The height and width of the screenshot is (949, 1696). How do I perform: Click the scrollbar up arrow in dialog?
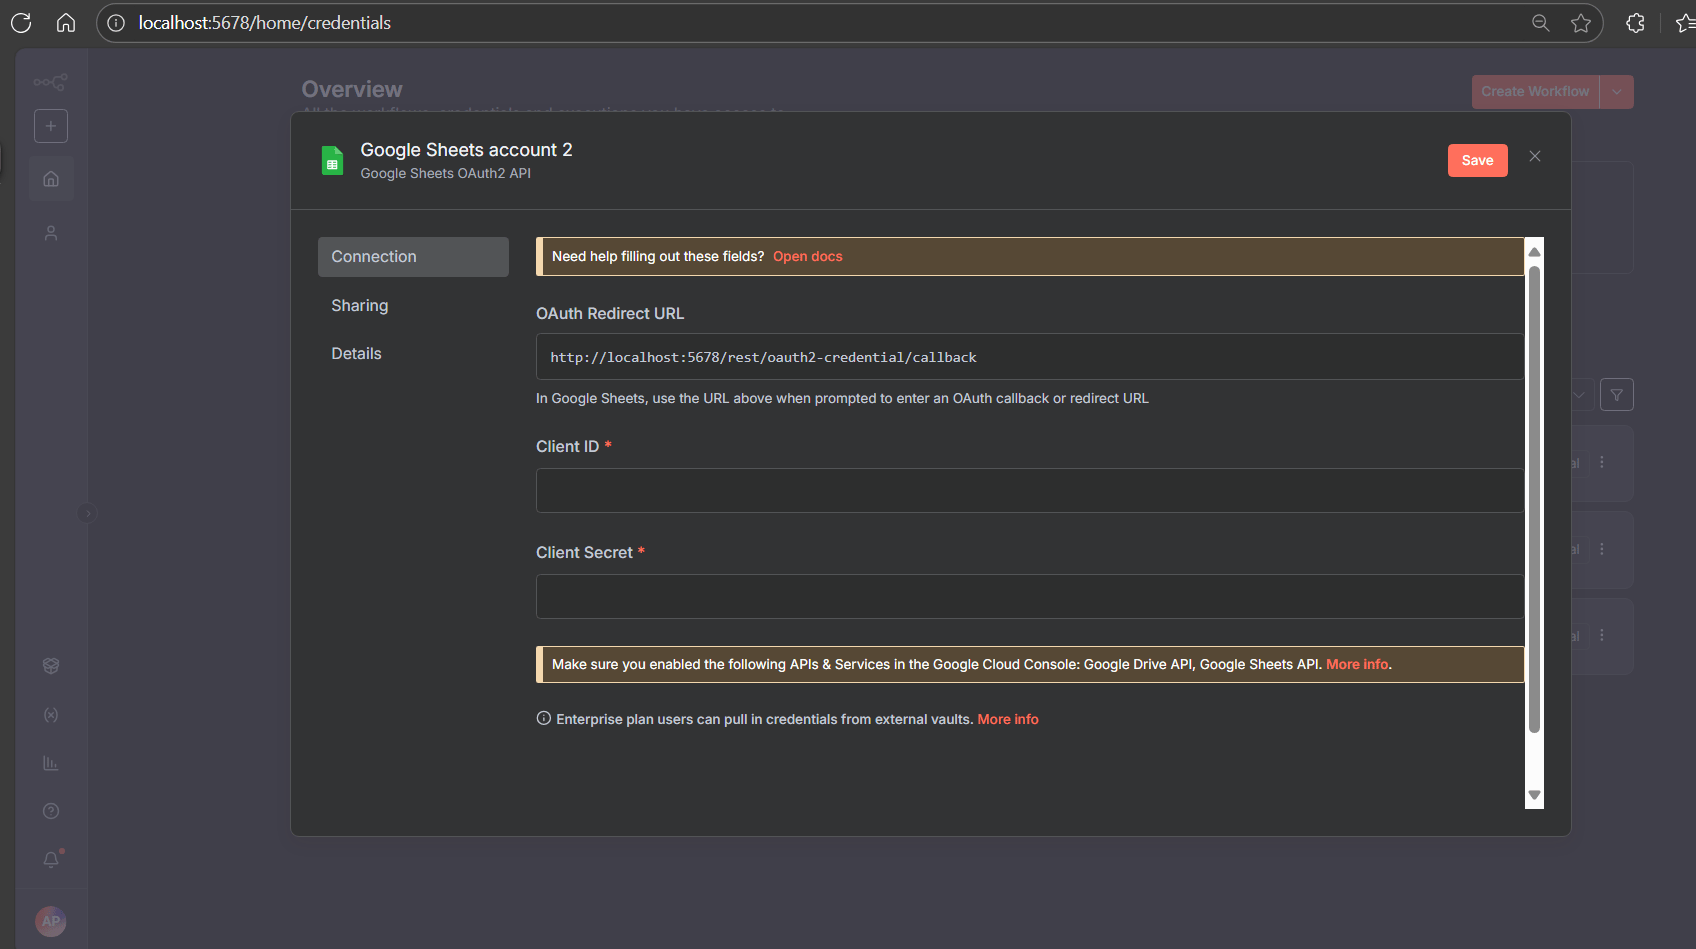click(1534, 252)
